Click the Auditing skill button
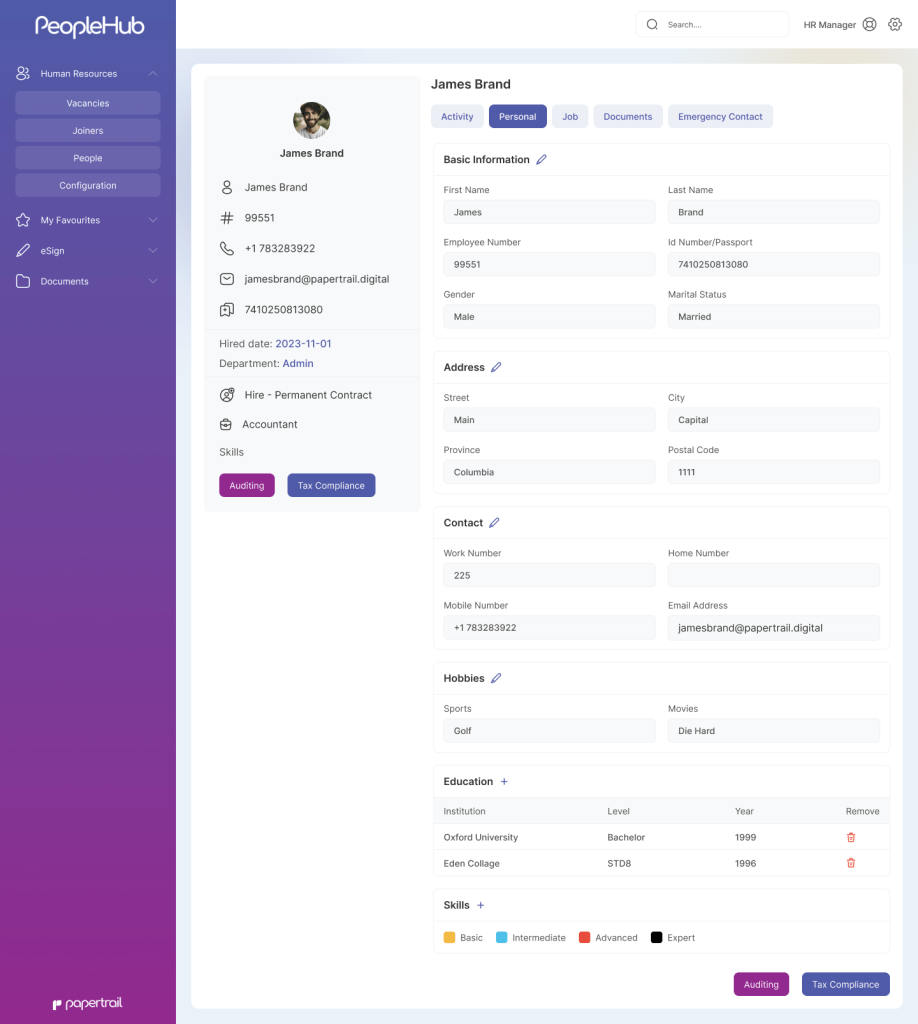Screen dimensions: 918x1024 (x=246, y=484)
